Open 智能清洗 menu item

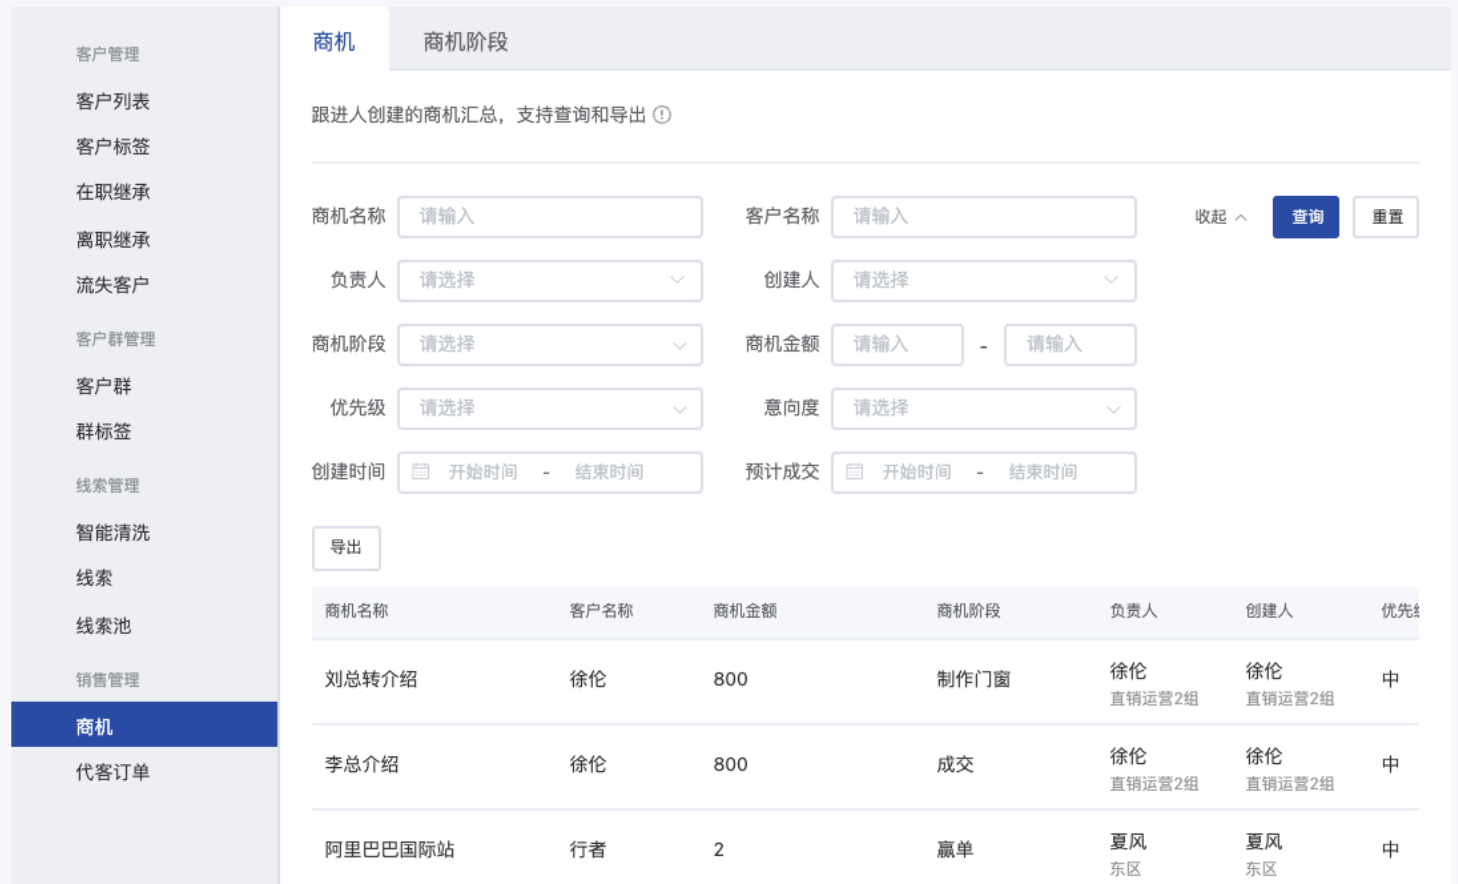tap(113, 533)
